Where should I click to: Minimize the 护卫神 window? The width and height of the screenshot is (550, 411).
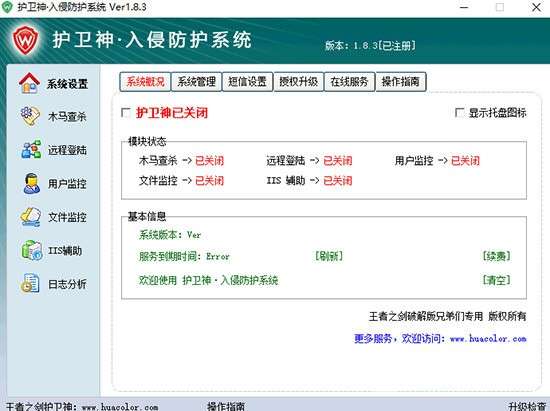click(x=464, y=7)
